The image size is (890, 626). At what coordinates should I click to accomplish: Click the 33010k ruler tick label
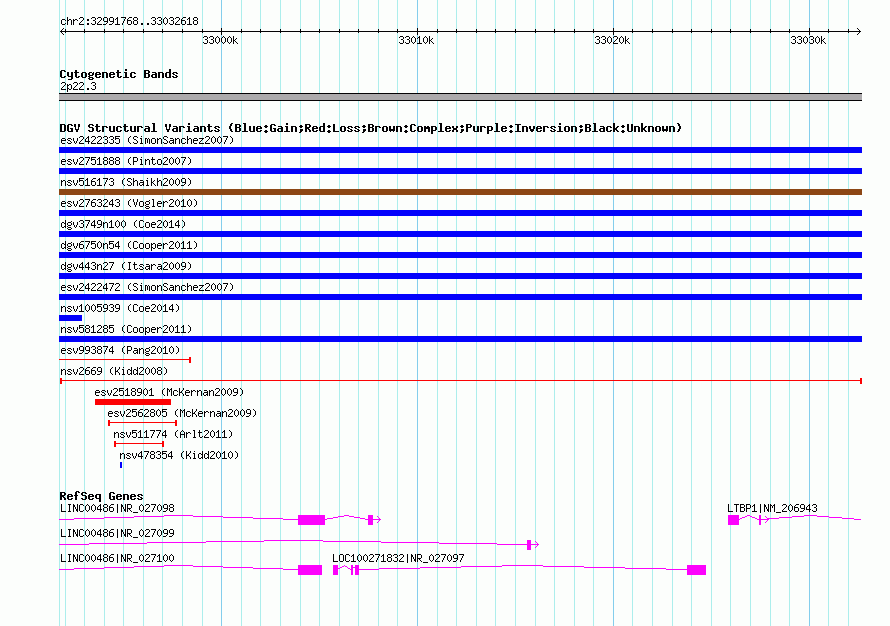pos(416,40)
